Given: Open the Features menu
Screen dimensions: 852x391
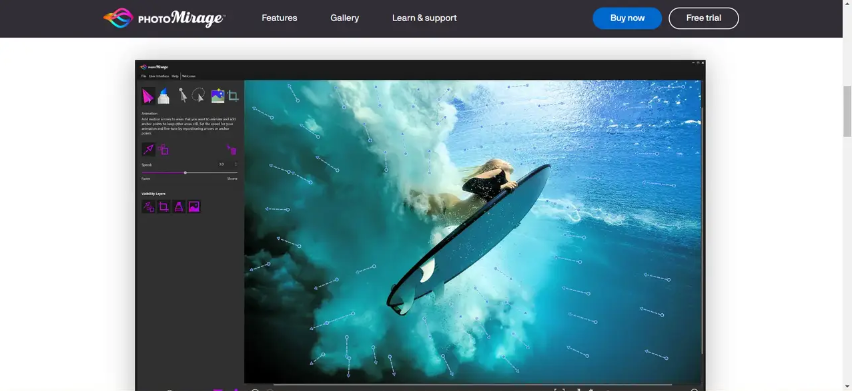Looking at the screenshot, I should pos(279,18).
